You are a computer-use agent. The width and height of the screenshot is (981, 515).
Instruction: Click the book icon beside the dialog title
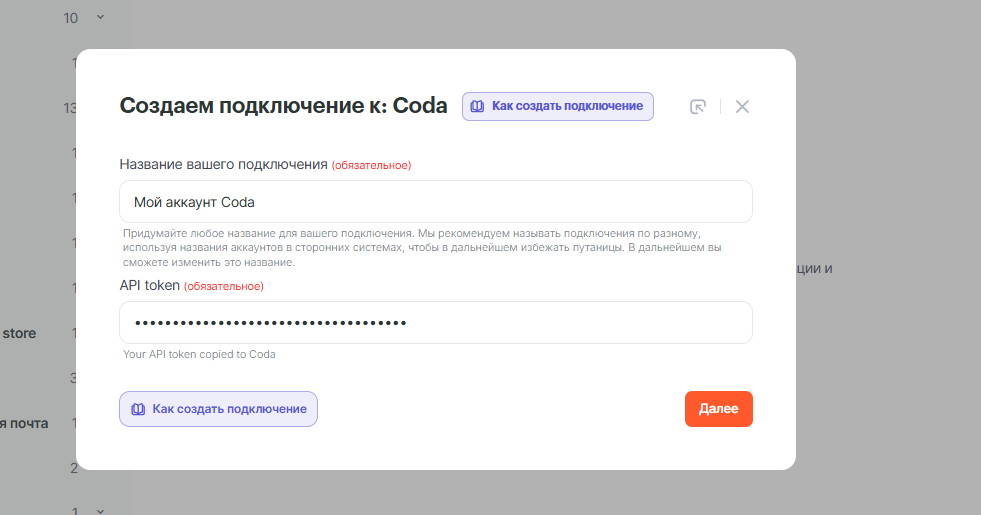(x=478, y=106)
